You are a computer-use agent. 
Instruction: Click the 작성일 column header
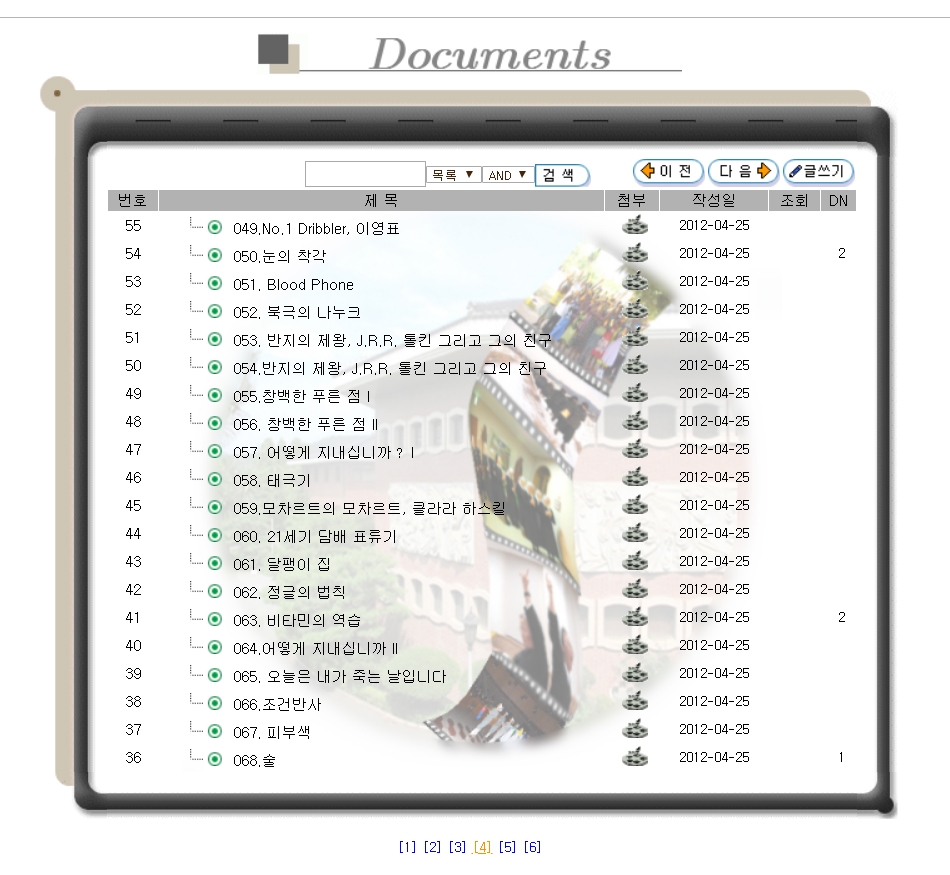tap(714, 201)
